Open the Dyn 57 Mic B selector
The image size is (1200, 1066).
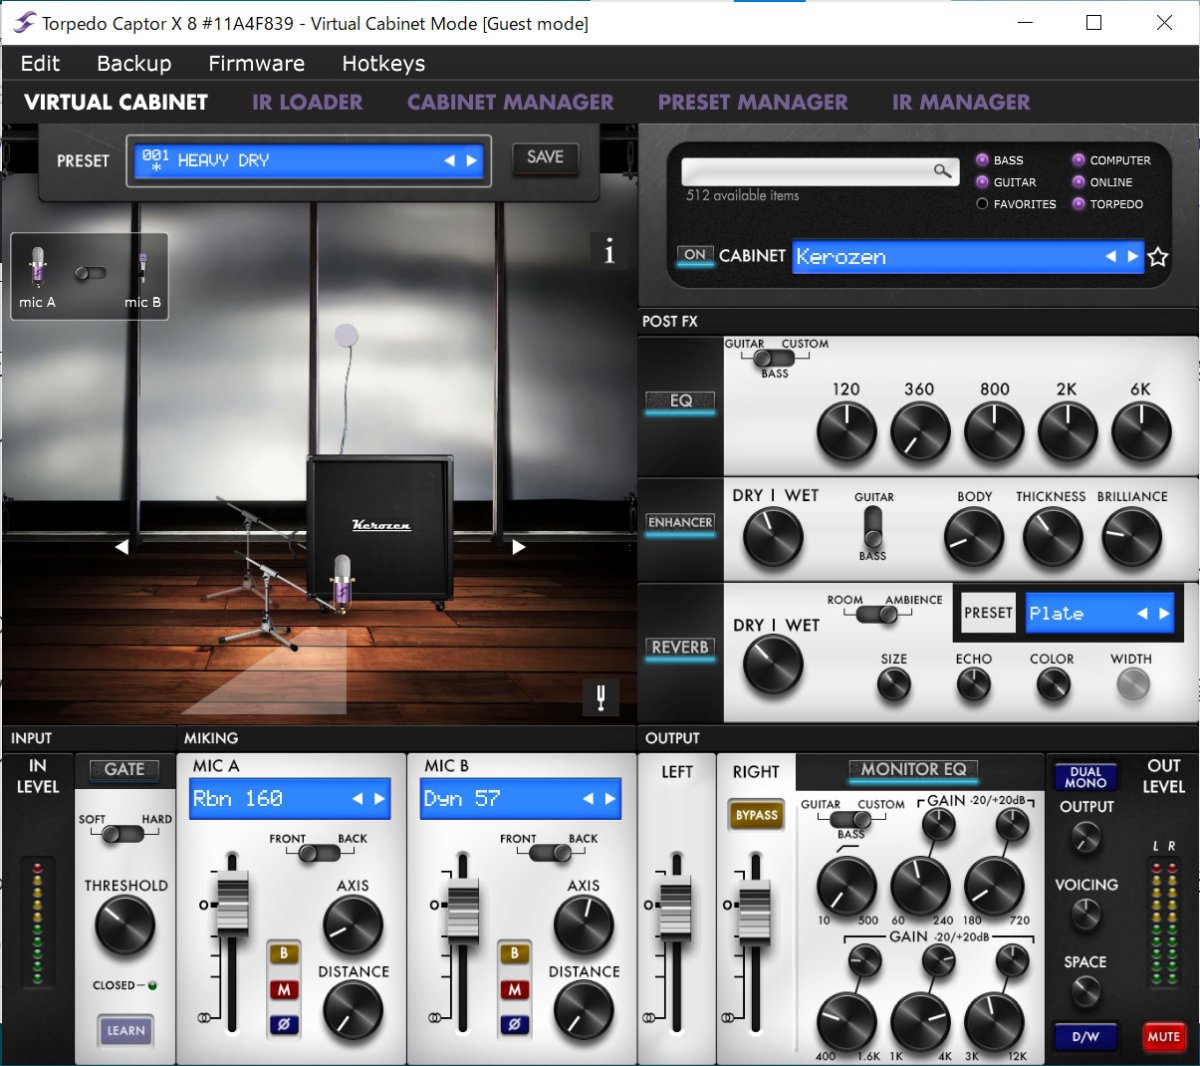[521, 799]
